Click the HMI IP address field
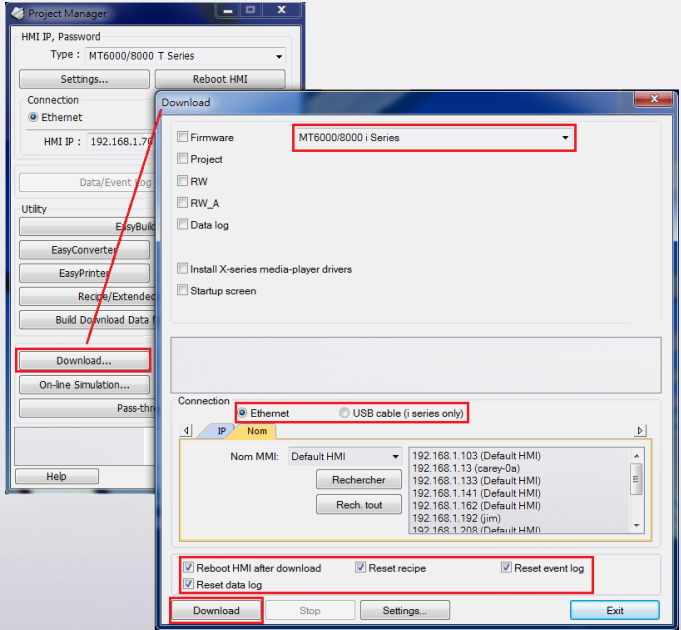The width and height of the screenshot is (681, 630). tap(121, 142)
